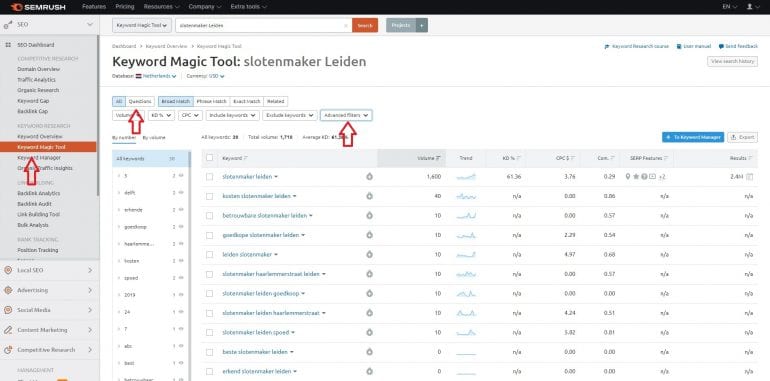The image size is (770, 381).
Task: Click the Competitive Research pie-chart icon
Action: [x=8, y=350]
